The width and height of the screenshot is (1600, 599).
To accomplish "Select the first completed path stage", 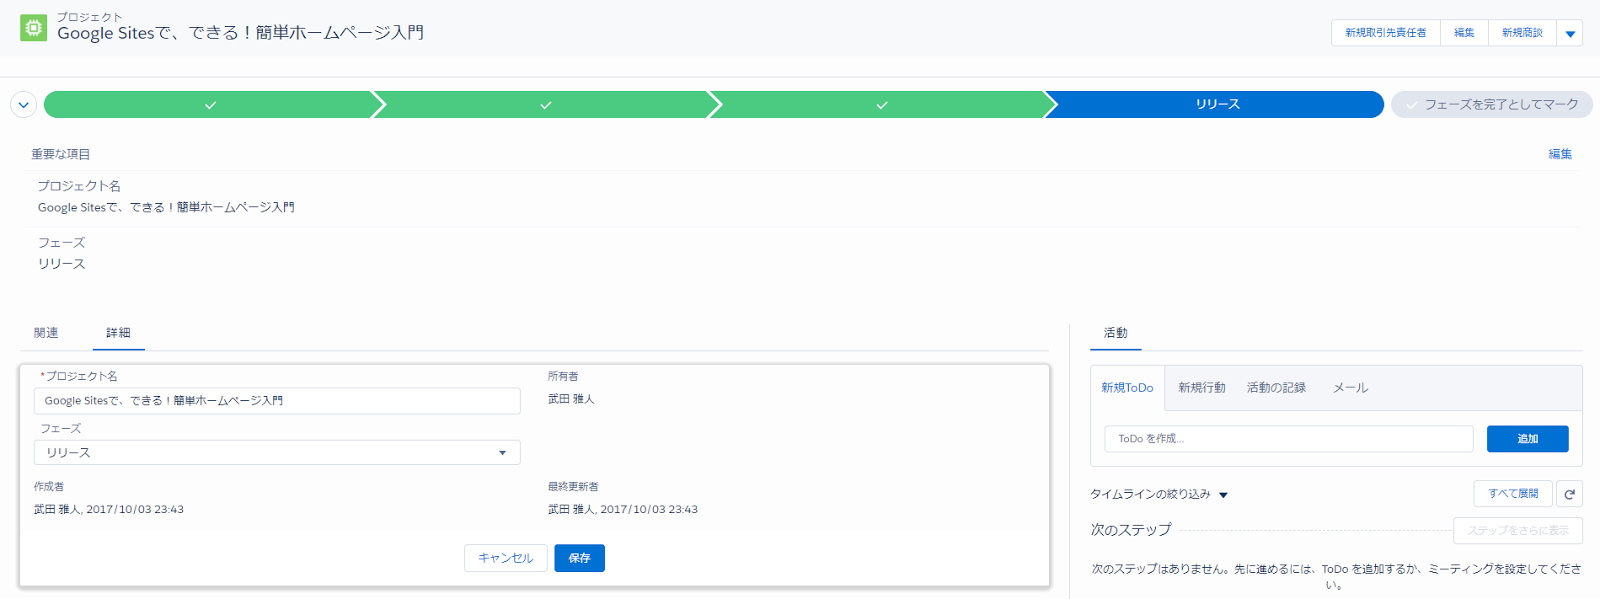I will [210, 104].
